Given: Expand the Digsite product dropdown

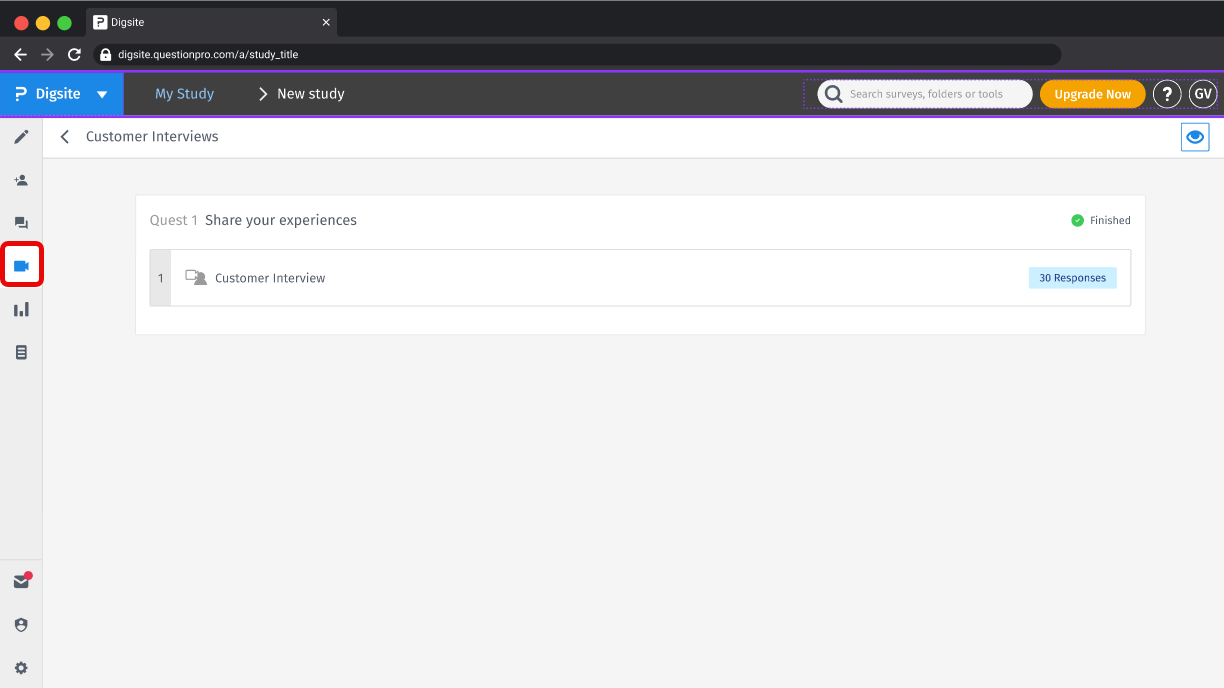Looking at the screenshot, I should [x=101, y=93].
